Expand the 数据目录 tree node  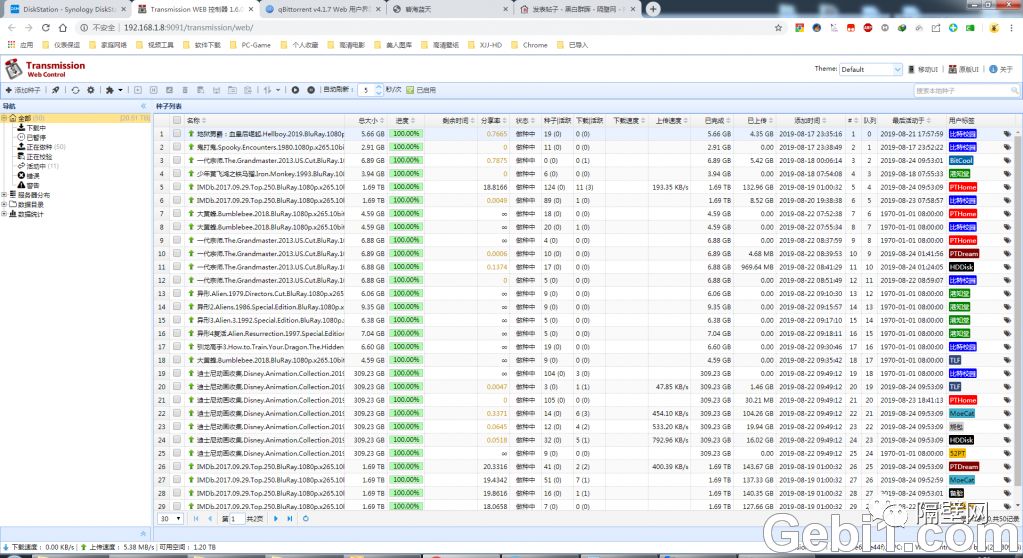tap(4, 204)
